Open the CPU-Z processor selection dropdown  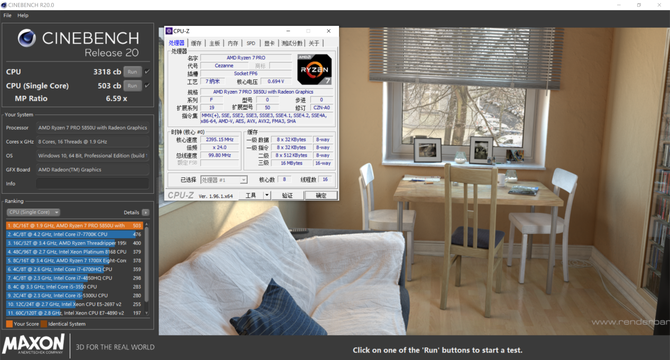223,180
